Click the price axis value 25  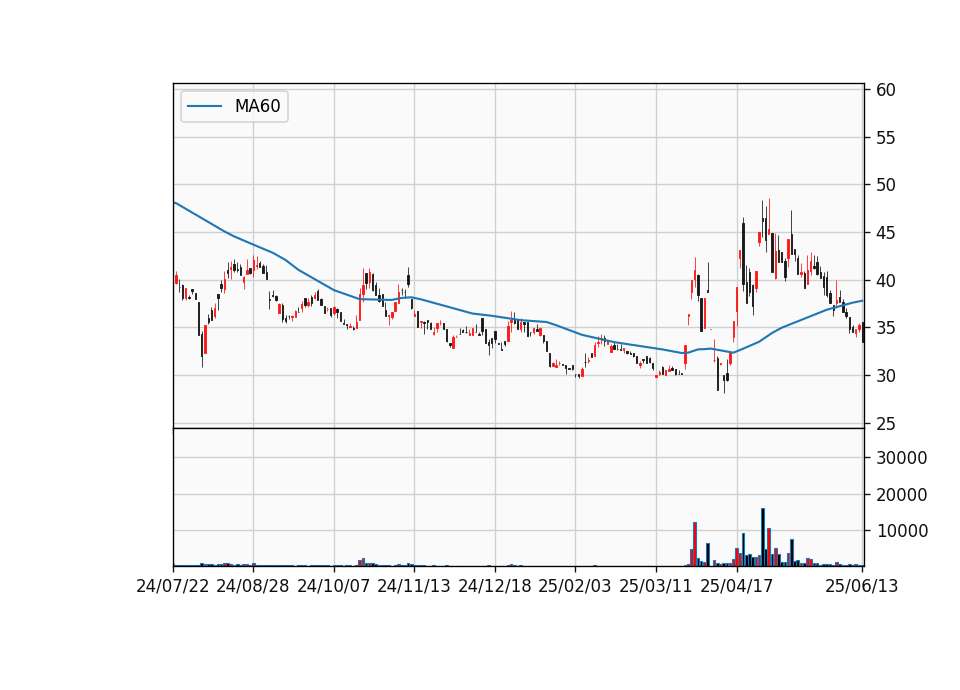pyautogui.click(x=885, y=424)
